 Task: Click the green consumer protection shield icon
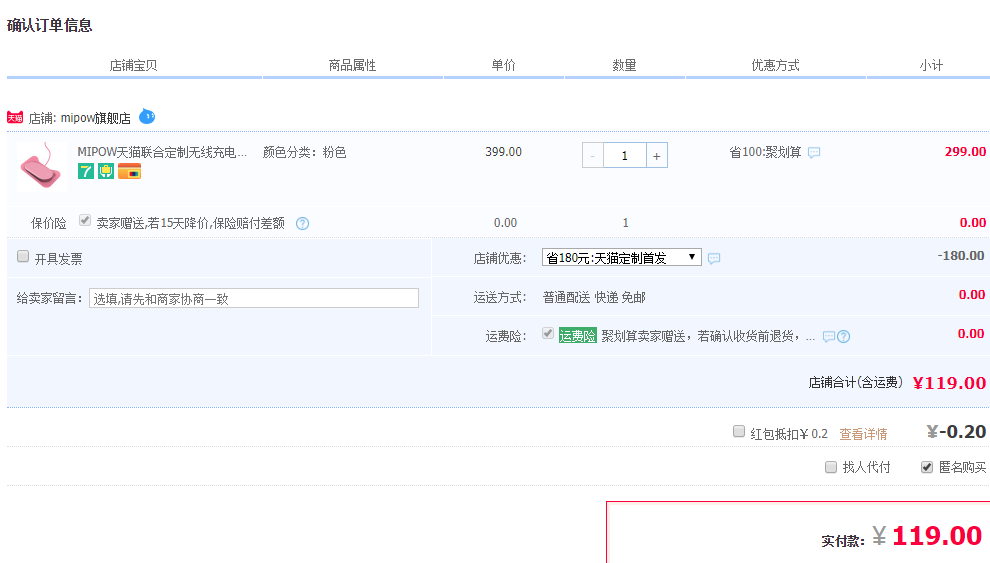coord(106,171)
